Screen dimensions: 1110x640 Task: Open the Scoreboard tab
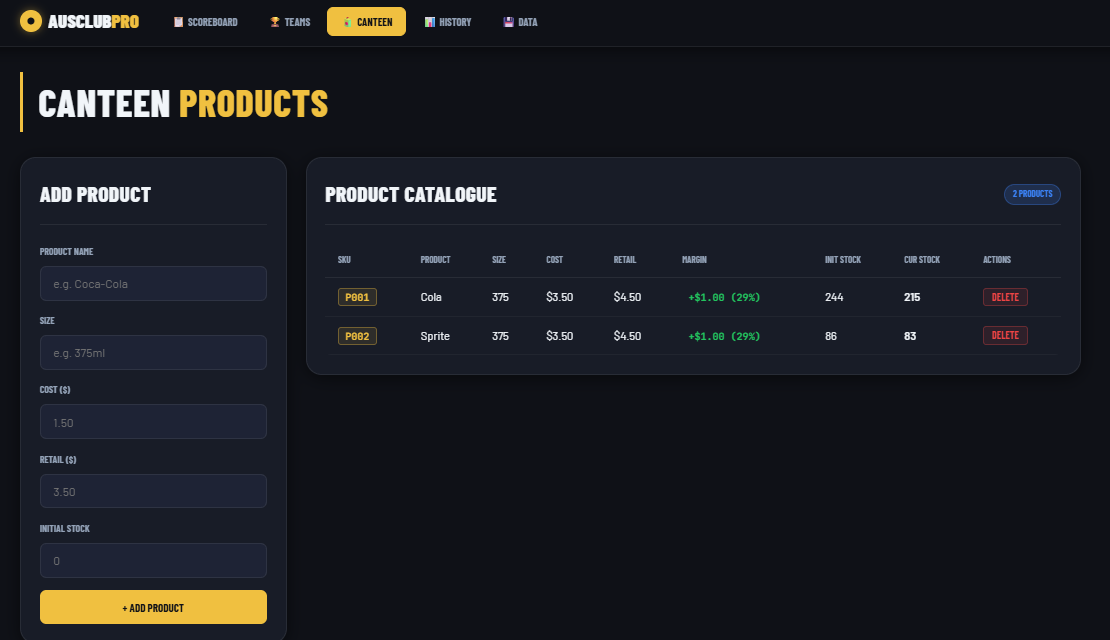[x=205, y=22]
